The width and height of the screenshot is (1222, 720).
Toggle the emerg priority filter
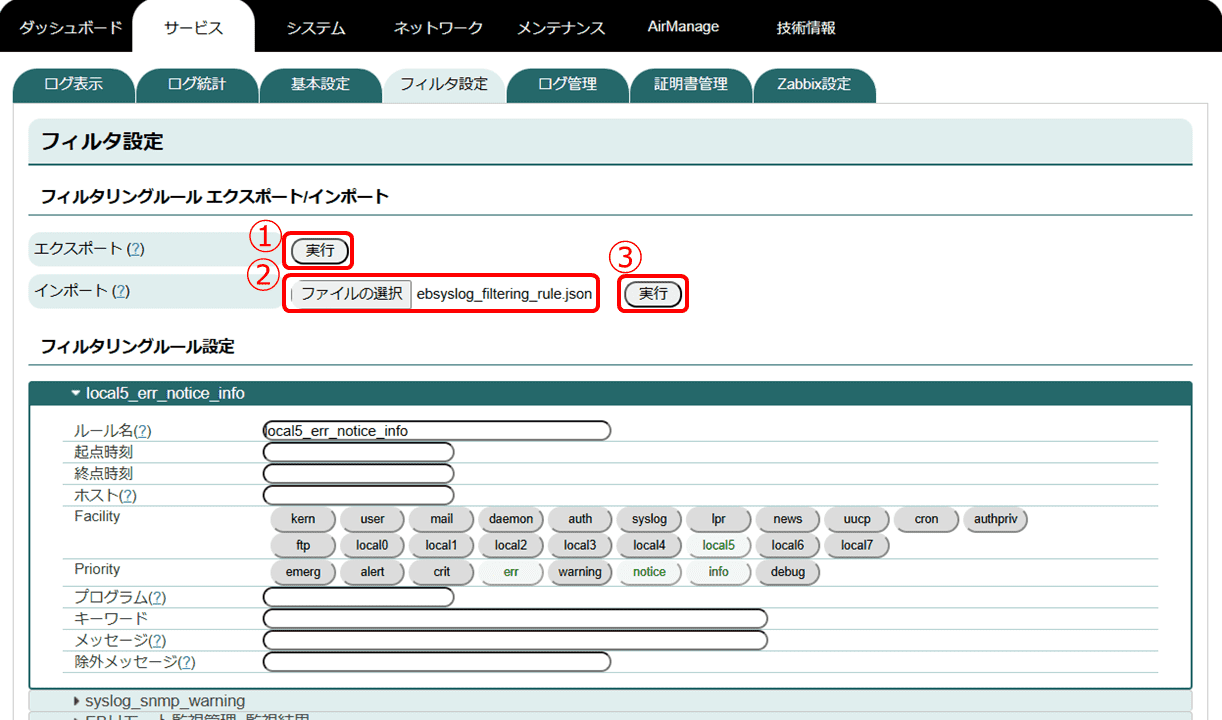tap(303, 571)
